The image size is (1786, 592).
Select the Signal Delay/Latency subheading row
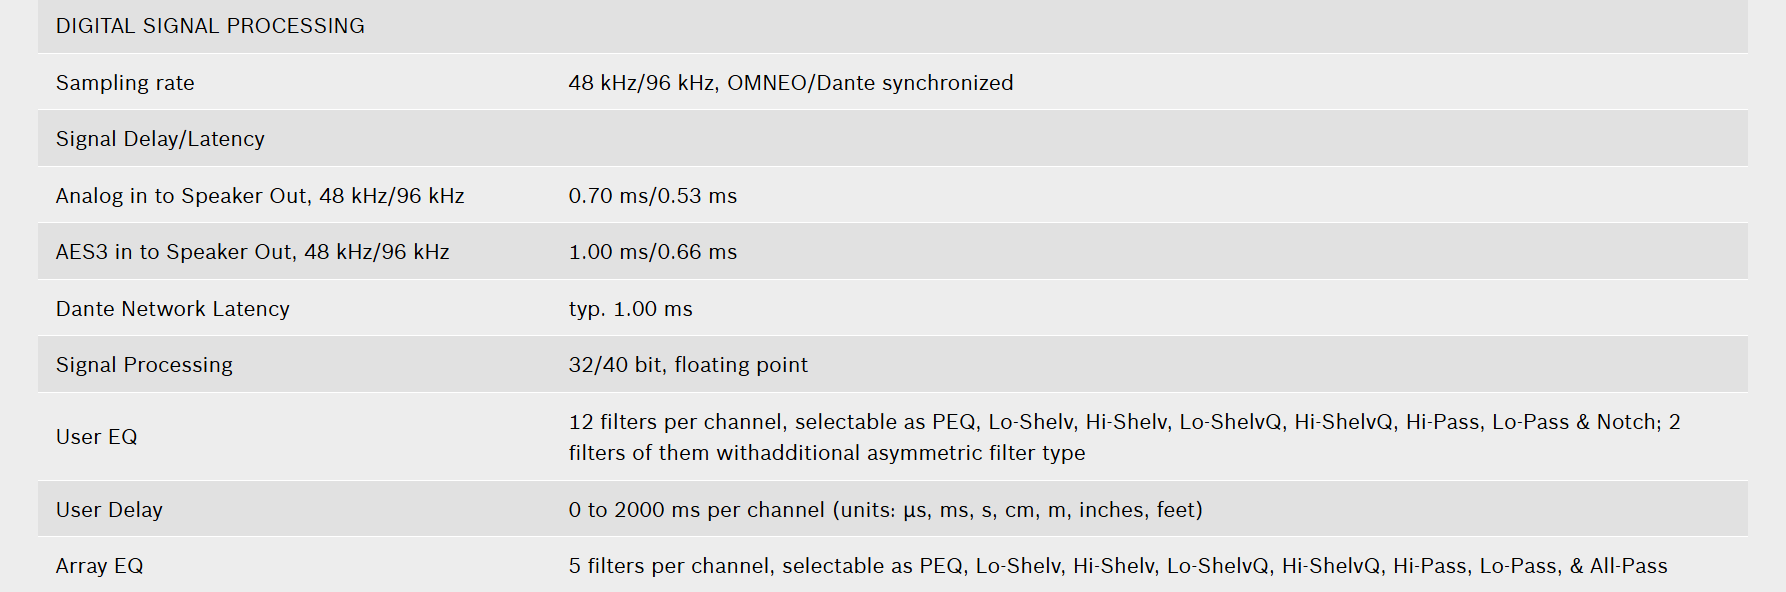(x=893, y=139)
